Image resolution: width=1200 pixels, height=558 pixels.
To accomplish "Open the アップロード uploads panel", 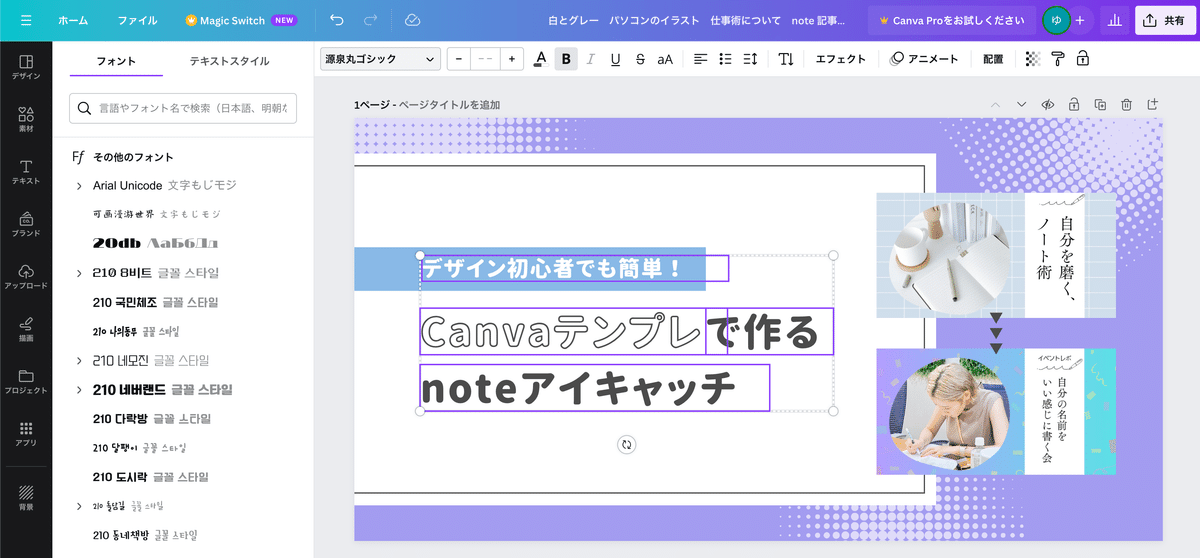I will coord(26,277).
